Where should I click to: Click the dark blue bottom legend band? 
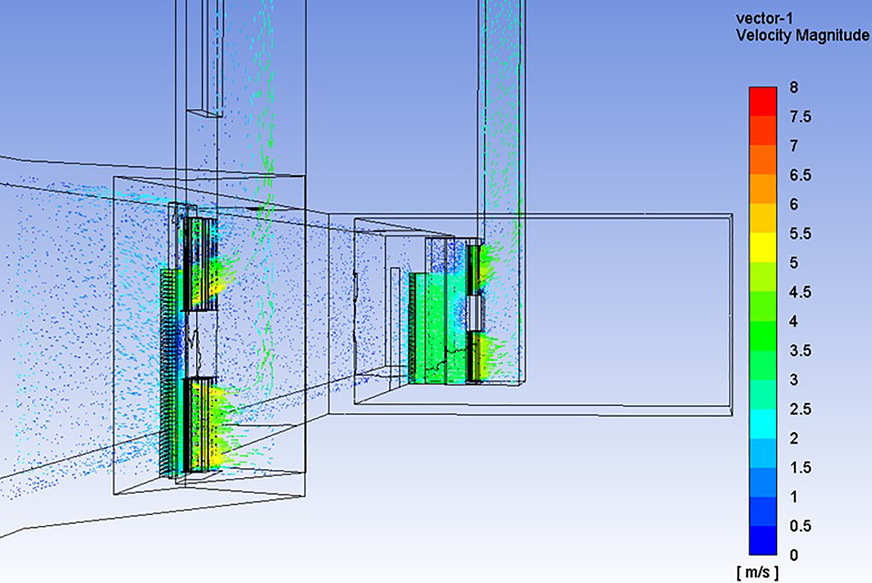click(x=763, y=540)
